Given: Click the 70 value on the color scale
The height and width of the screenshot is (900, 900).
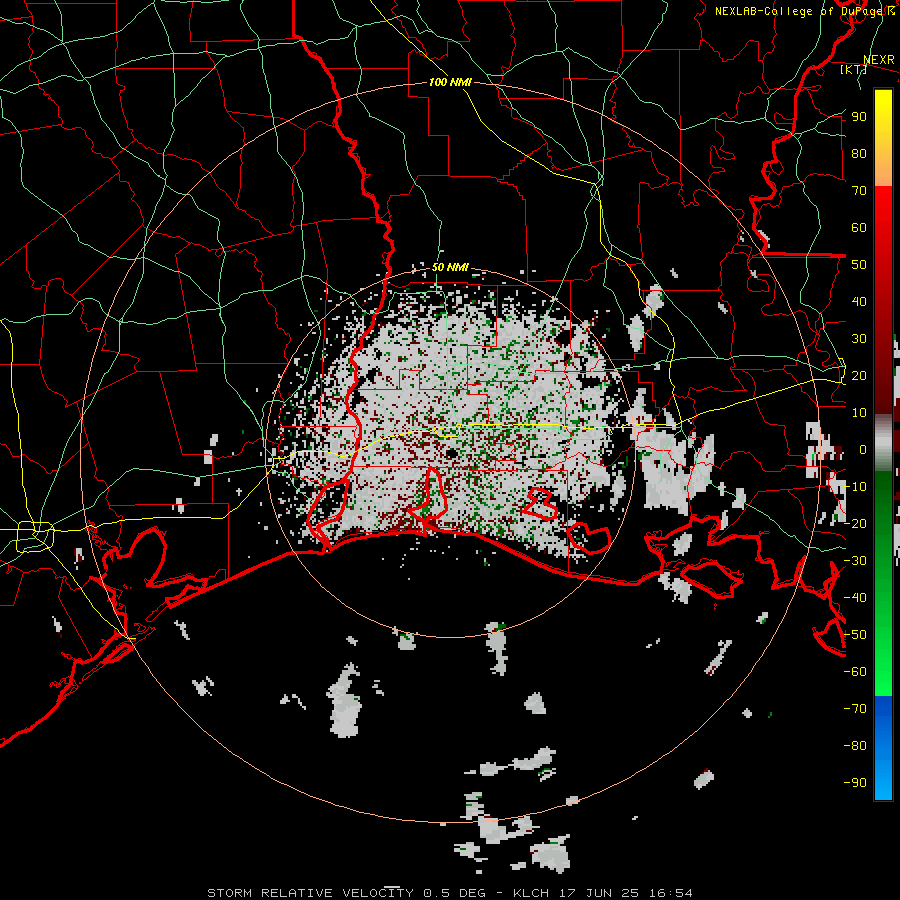Looking at the screenshot, I should click(x=859, y=191).
